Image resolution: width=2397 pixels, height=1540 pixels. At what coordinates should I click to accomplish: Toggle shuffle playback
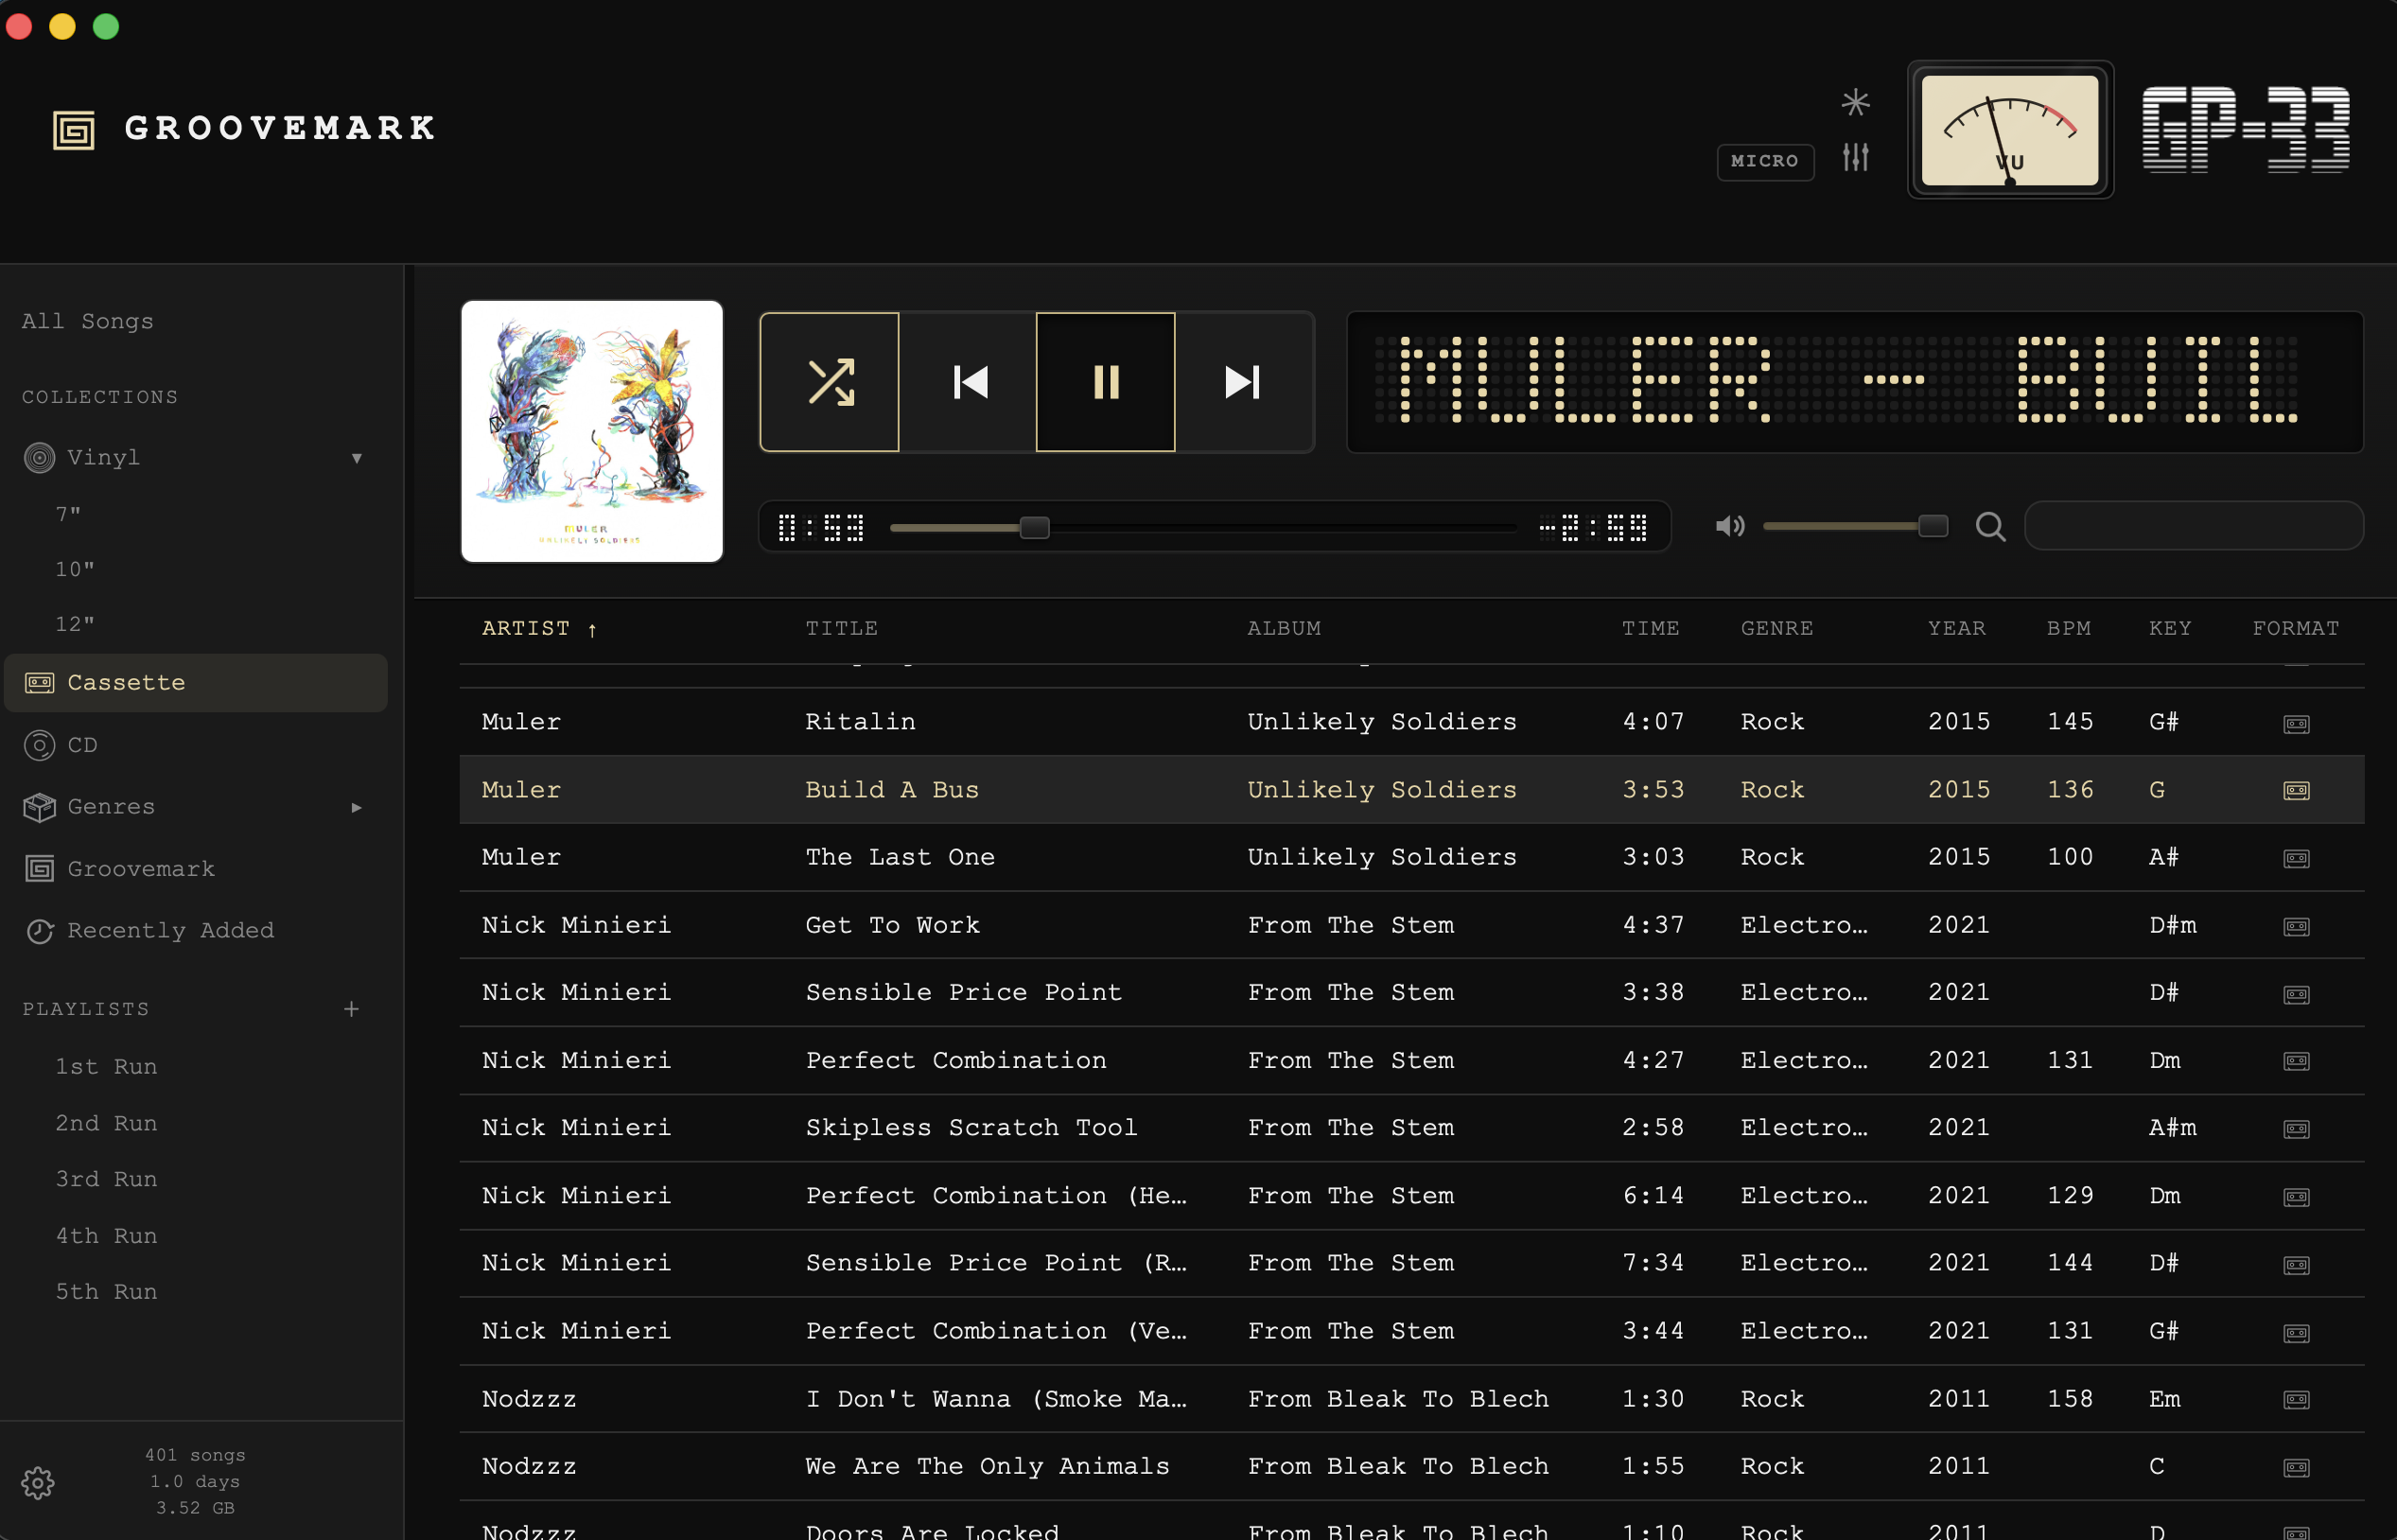(x=829, y=382)
